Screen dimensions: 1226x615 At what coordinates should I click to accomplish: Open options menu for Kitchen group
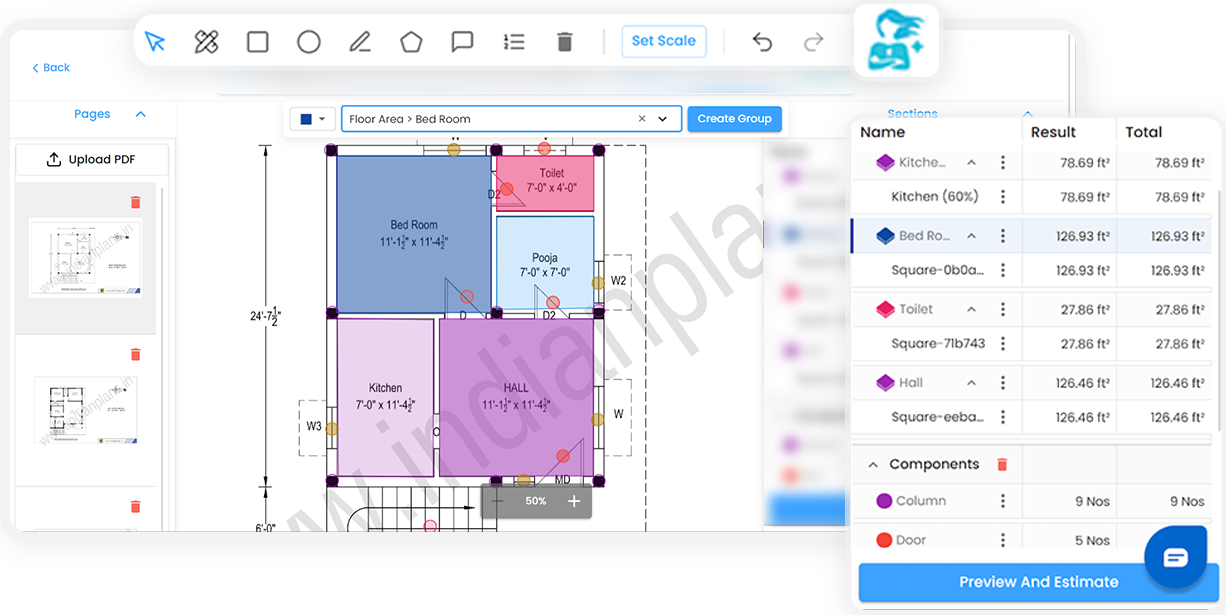pyautogui.click(x=1003, y=163)
